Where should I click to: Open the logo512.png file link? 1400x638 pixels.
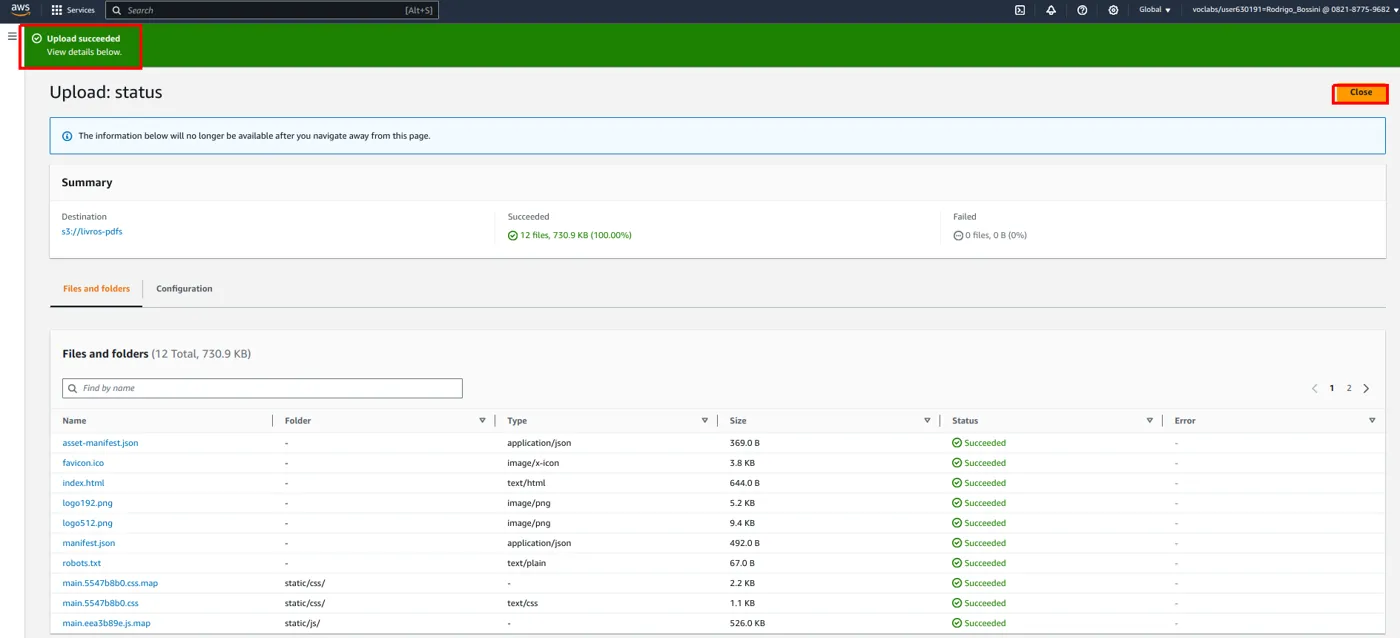coord(87,523)
